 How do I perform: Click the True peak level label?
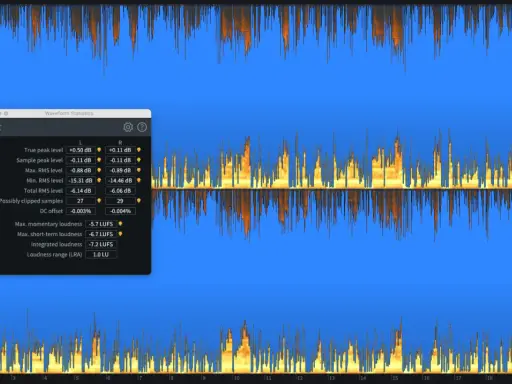(43, 150)
